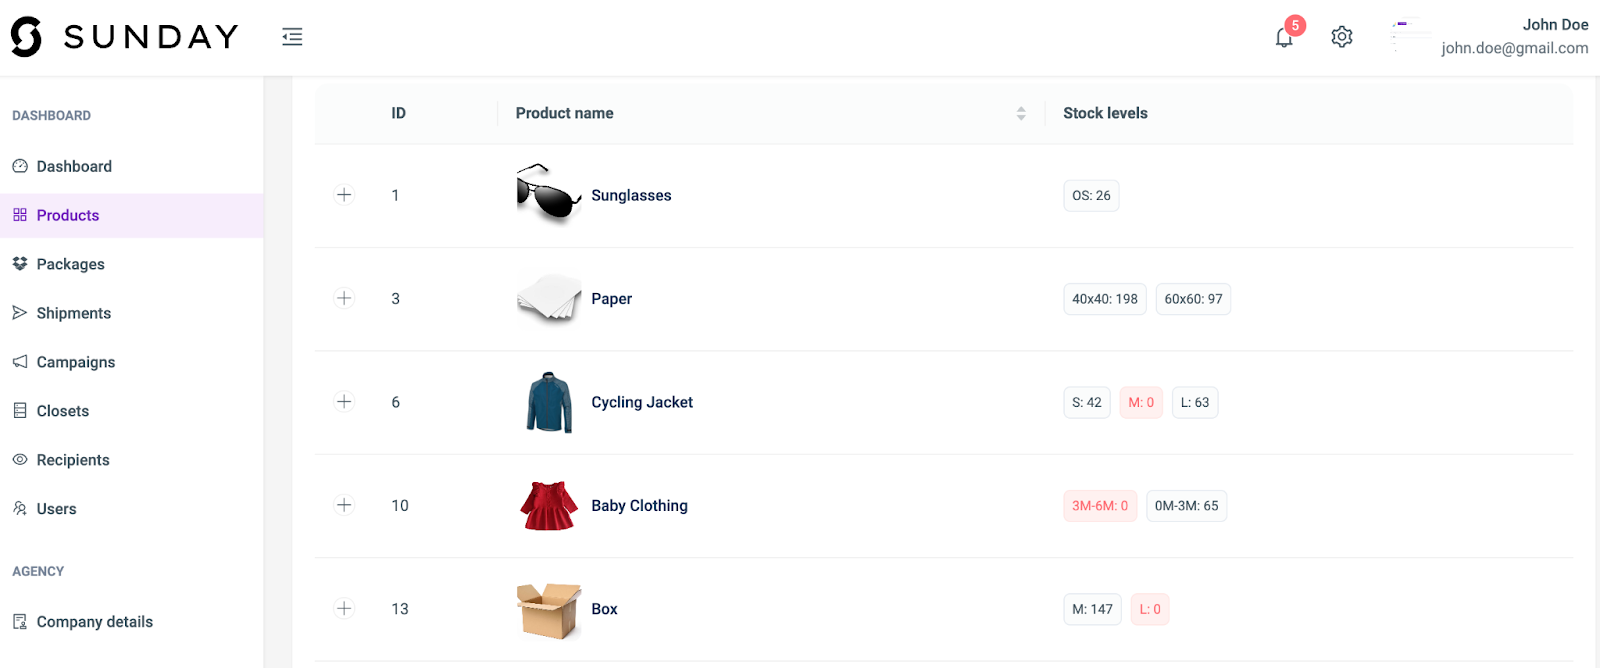The image size is (1600, 668).
Task: Expand the Cycling Jacket row details
Action: pyautogui.click(x=344, y=402)
